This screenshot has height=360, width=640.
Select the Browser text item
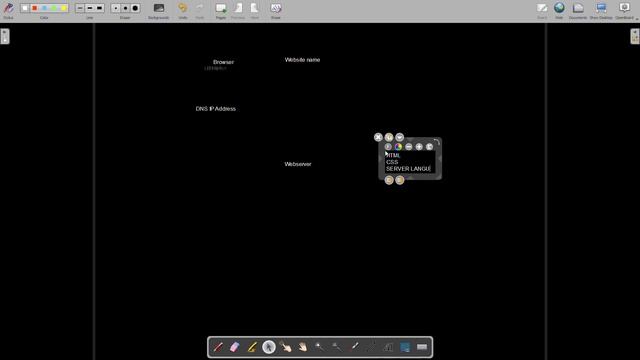point(223,62)
